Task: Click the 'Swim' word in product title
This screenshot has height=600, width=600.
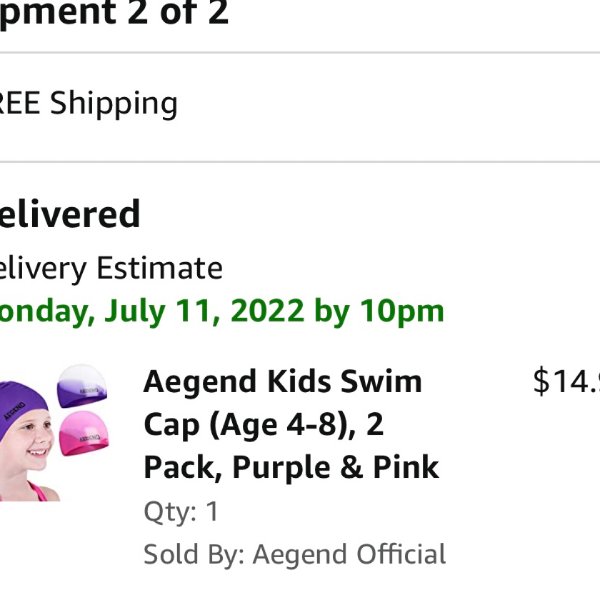Action: pos(381,382)
